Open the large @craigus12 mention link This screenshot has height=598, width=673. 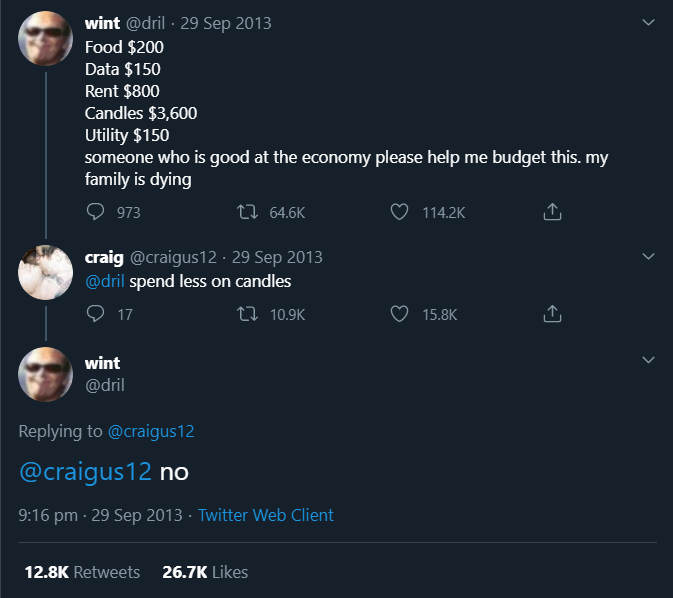[x=85, y=472]
